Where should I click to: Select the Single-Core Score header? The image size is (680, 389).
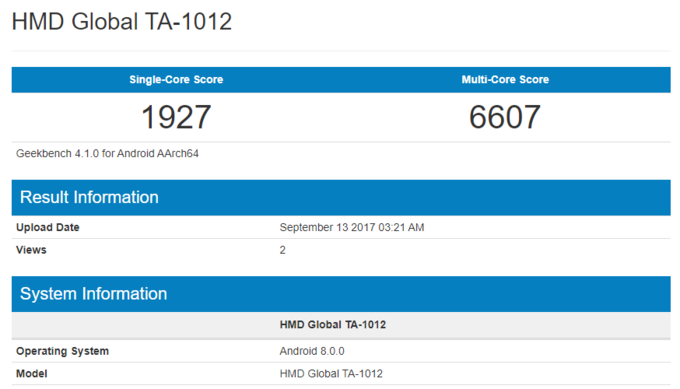pos(176,79)
